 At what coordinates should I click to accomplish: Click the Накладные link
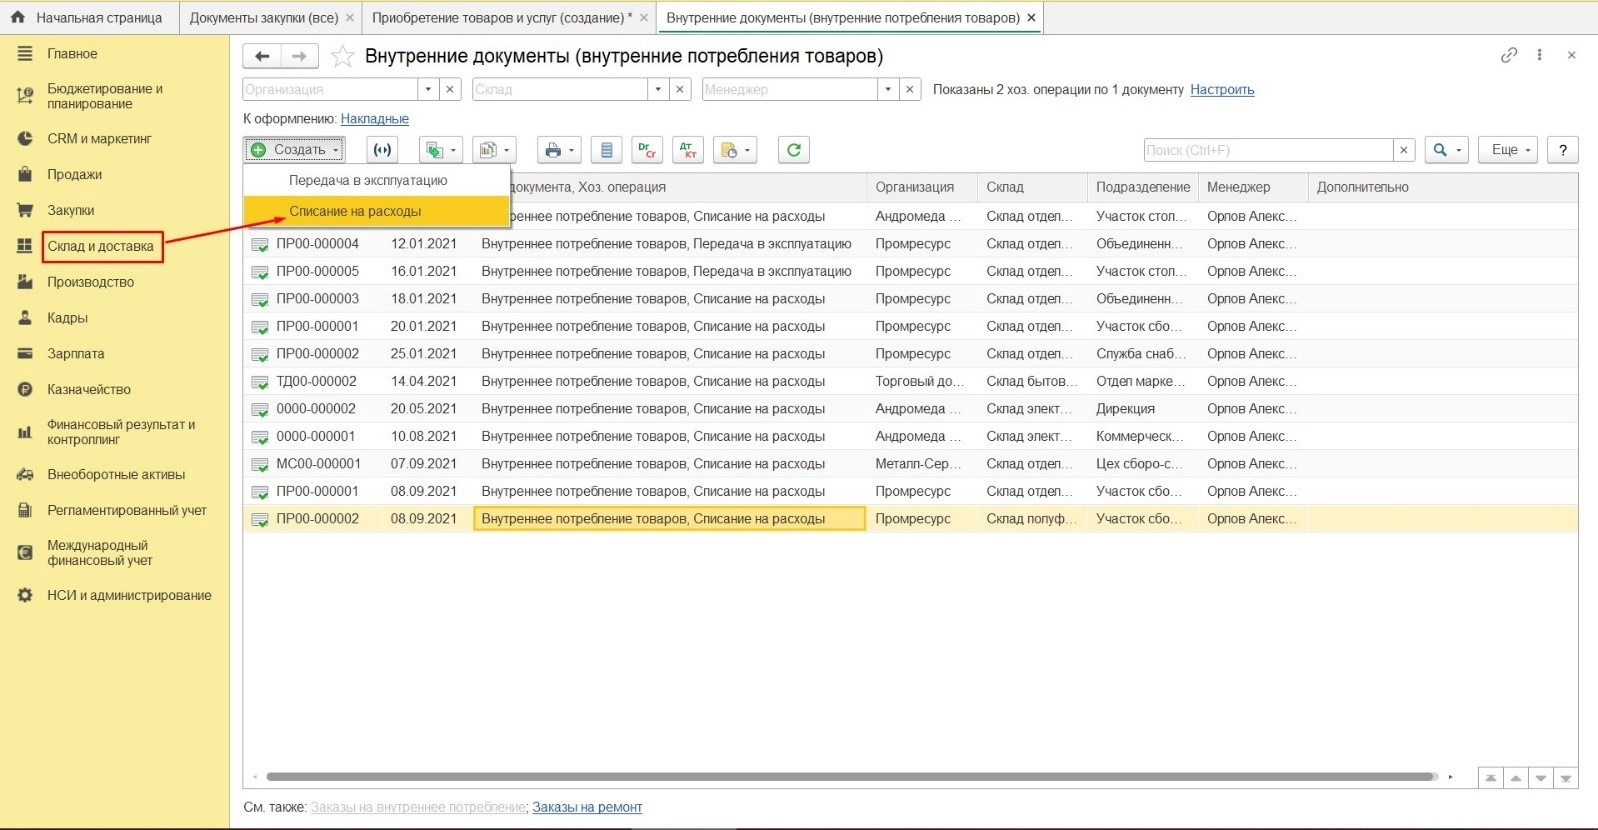(x=374, y=119)
